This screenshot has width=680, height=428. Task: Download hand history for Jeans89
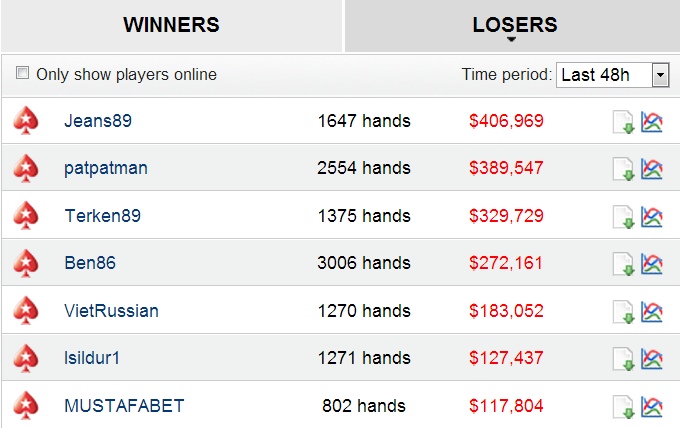(624, 122)
